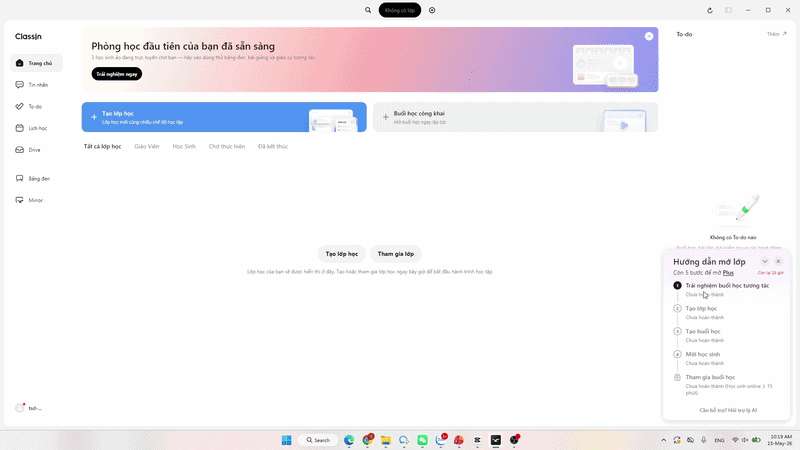Click the Không có lớp black pill
This screenshot has height=450, width=800.
point(400,10)
